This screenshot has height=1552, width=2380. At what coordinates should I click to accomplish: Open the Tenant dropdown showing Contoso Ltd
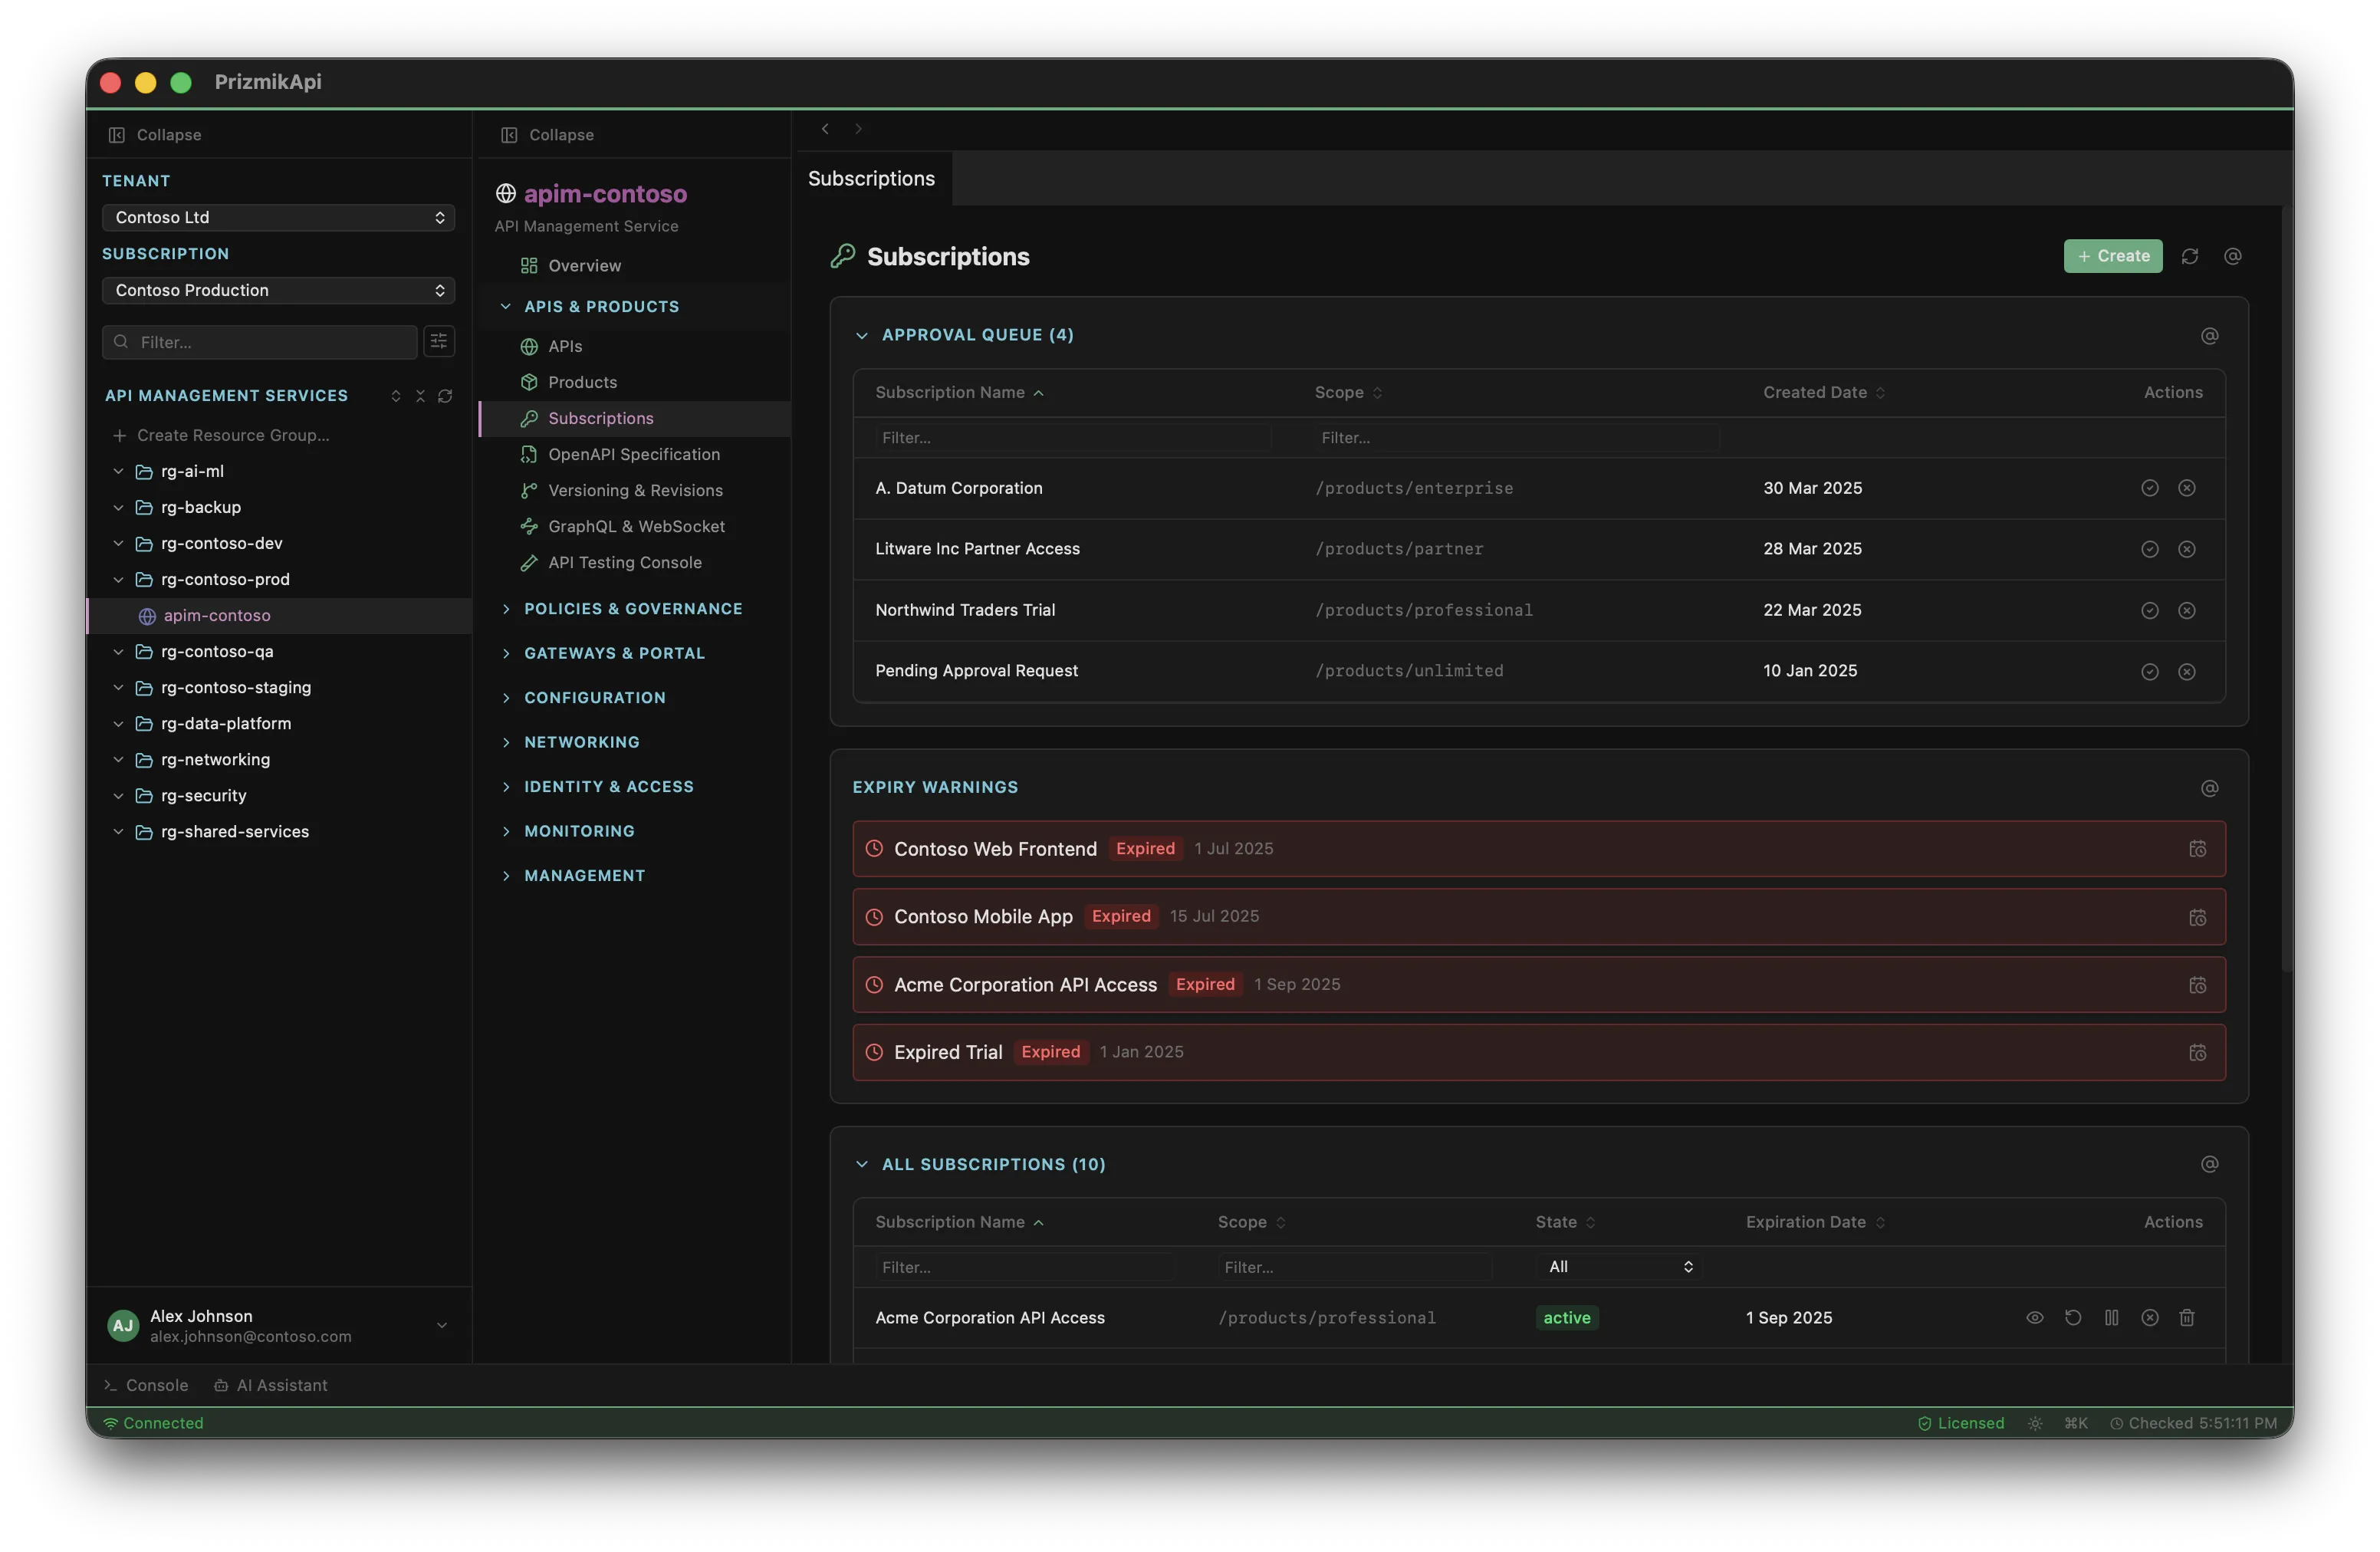pos(278,217)
